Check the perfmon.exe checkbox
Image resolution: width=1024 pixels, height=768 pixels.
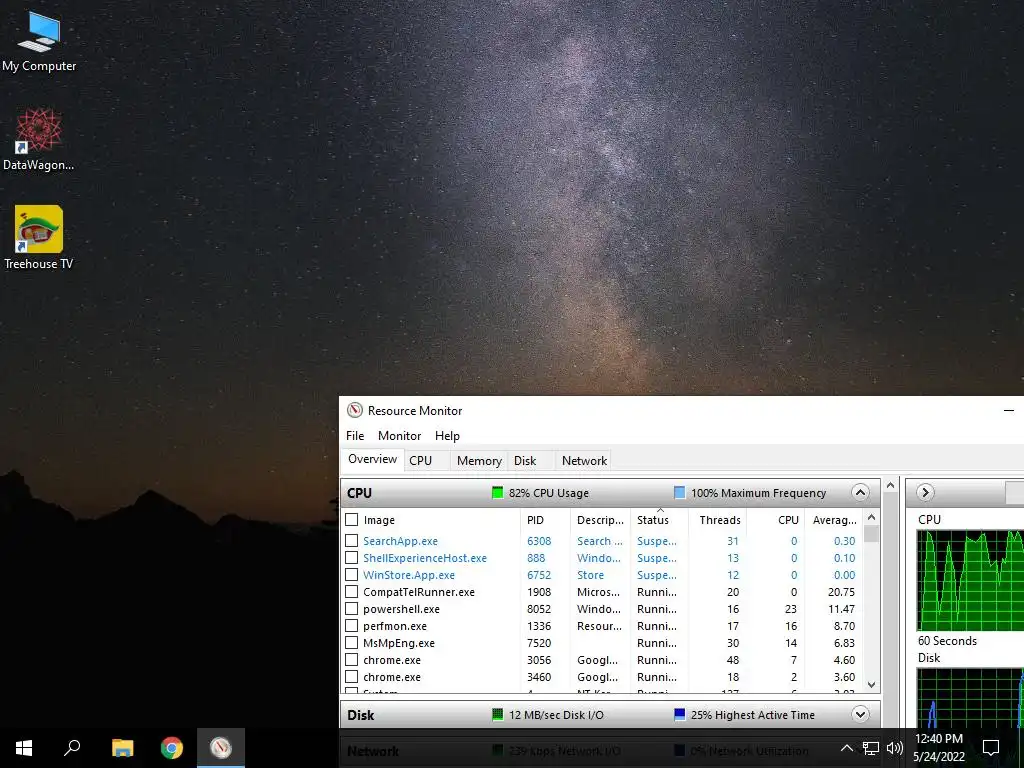351,626
